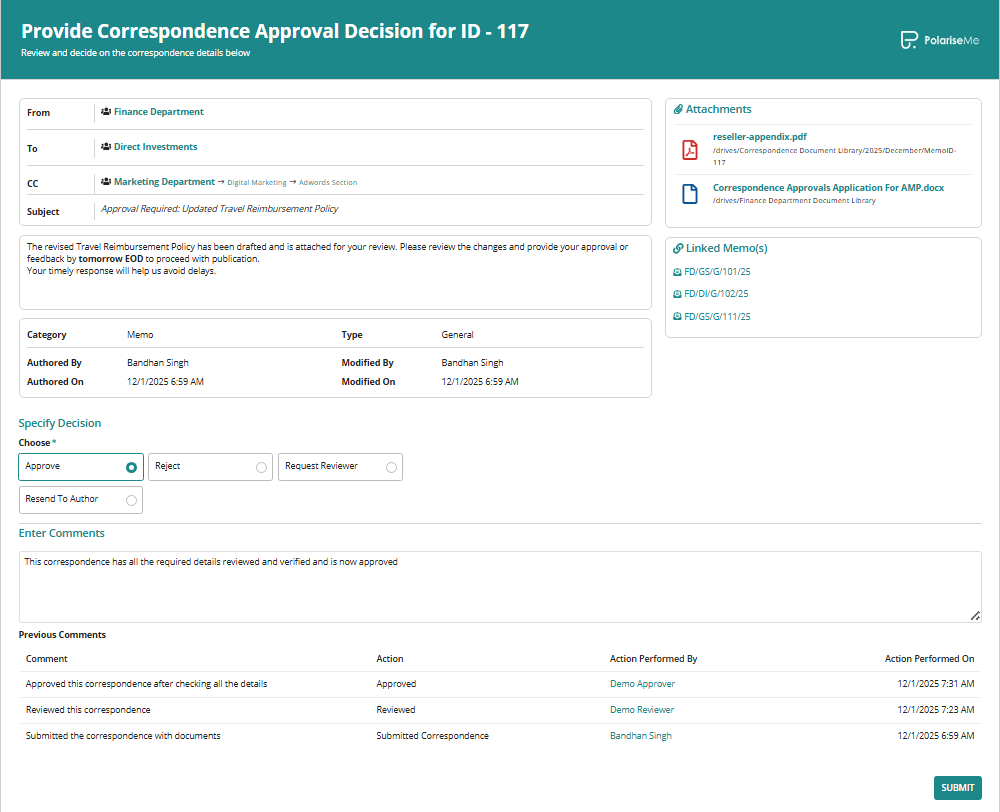Click the comments box resize handle
This screenshot has width=1000, height=812.
click(x=975, y=616)
